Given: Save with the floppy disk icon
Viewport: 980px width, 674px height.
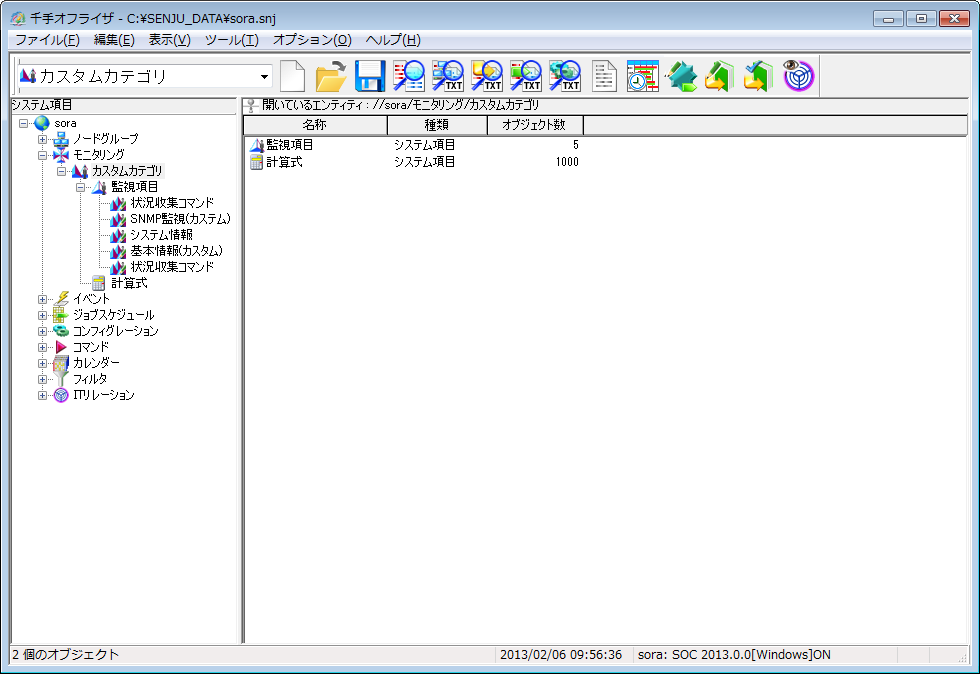Looking at the screenshot, I should pyautogui.click(x=370, y=76).
